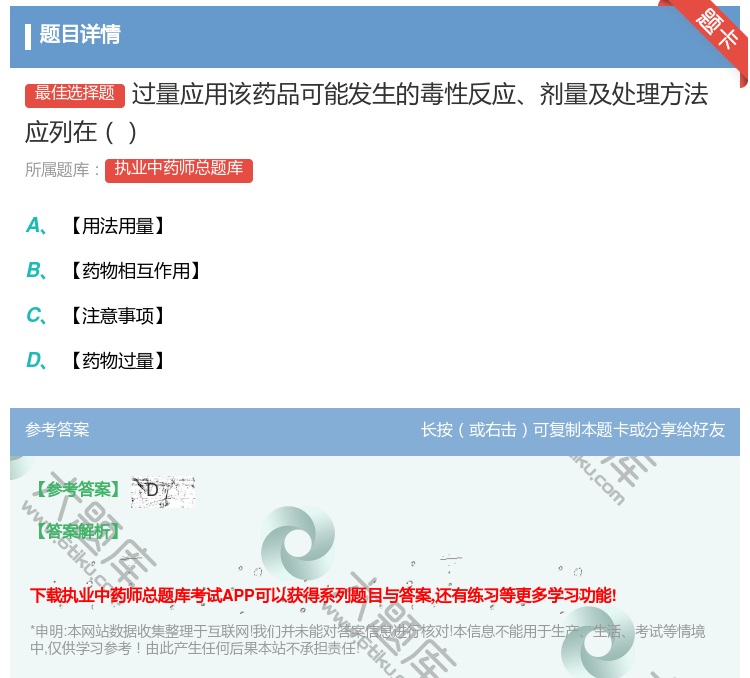Click the 【参考答案】 label

tap(78, 490)
